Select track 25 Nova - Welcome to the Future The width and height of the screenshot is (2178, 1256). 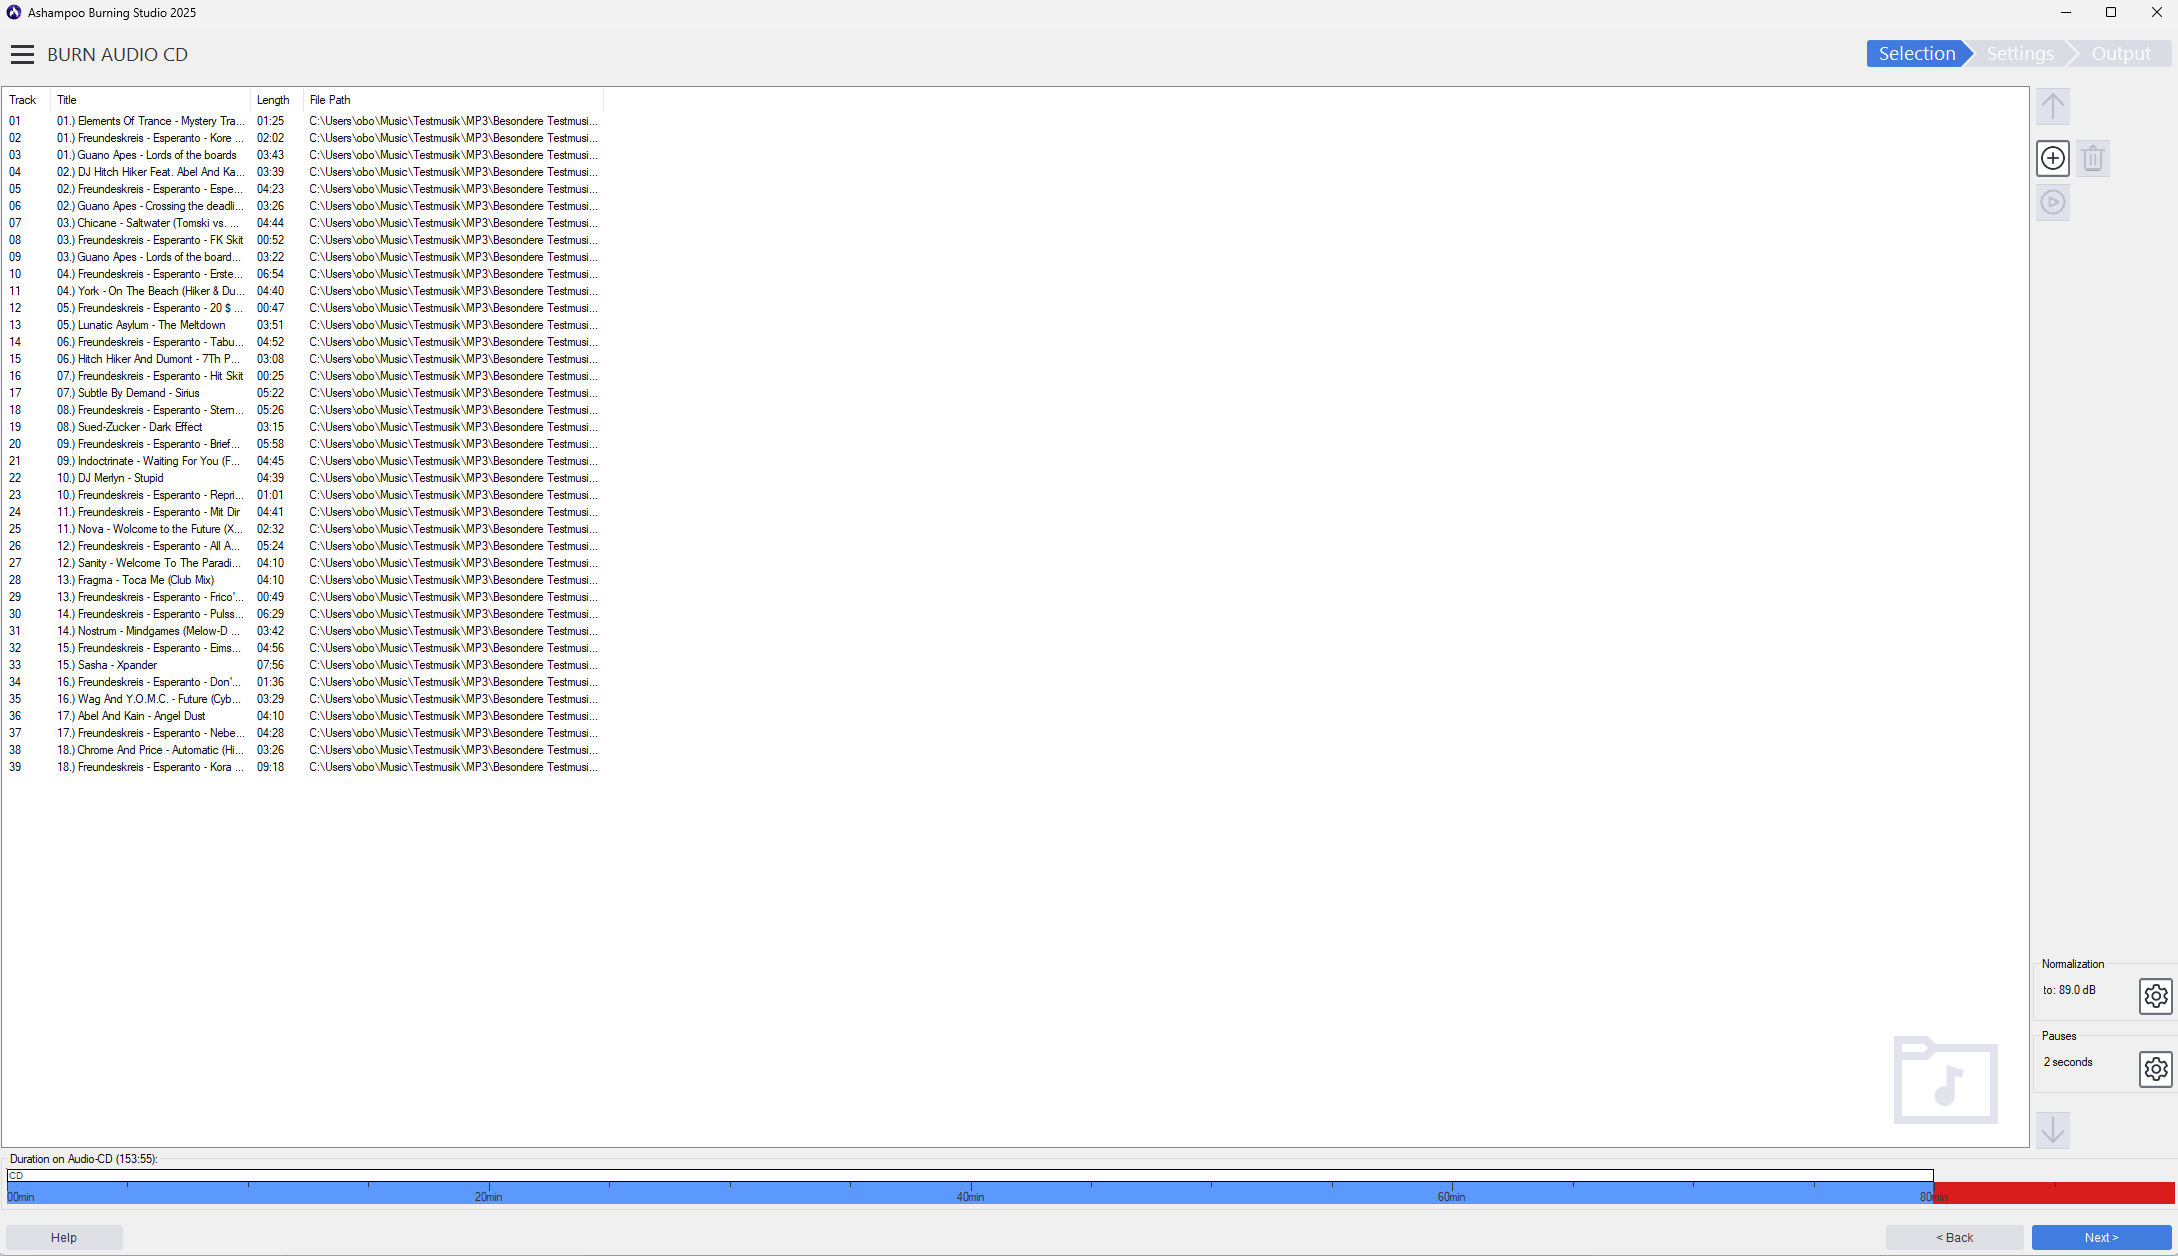point(302,529)
